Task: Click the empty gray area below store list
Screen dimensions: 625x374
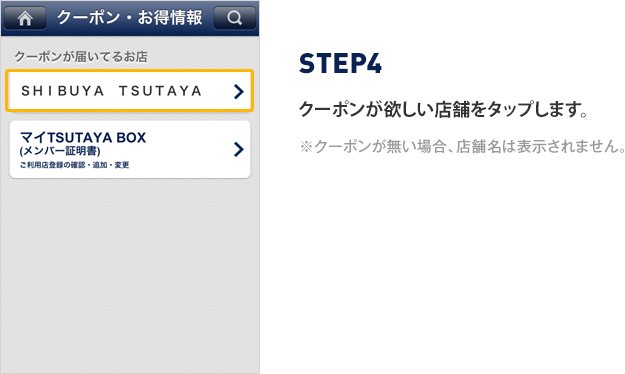Action: click(130, 275)
